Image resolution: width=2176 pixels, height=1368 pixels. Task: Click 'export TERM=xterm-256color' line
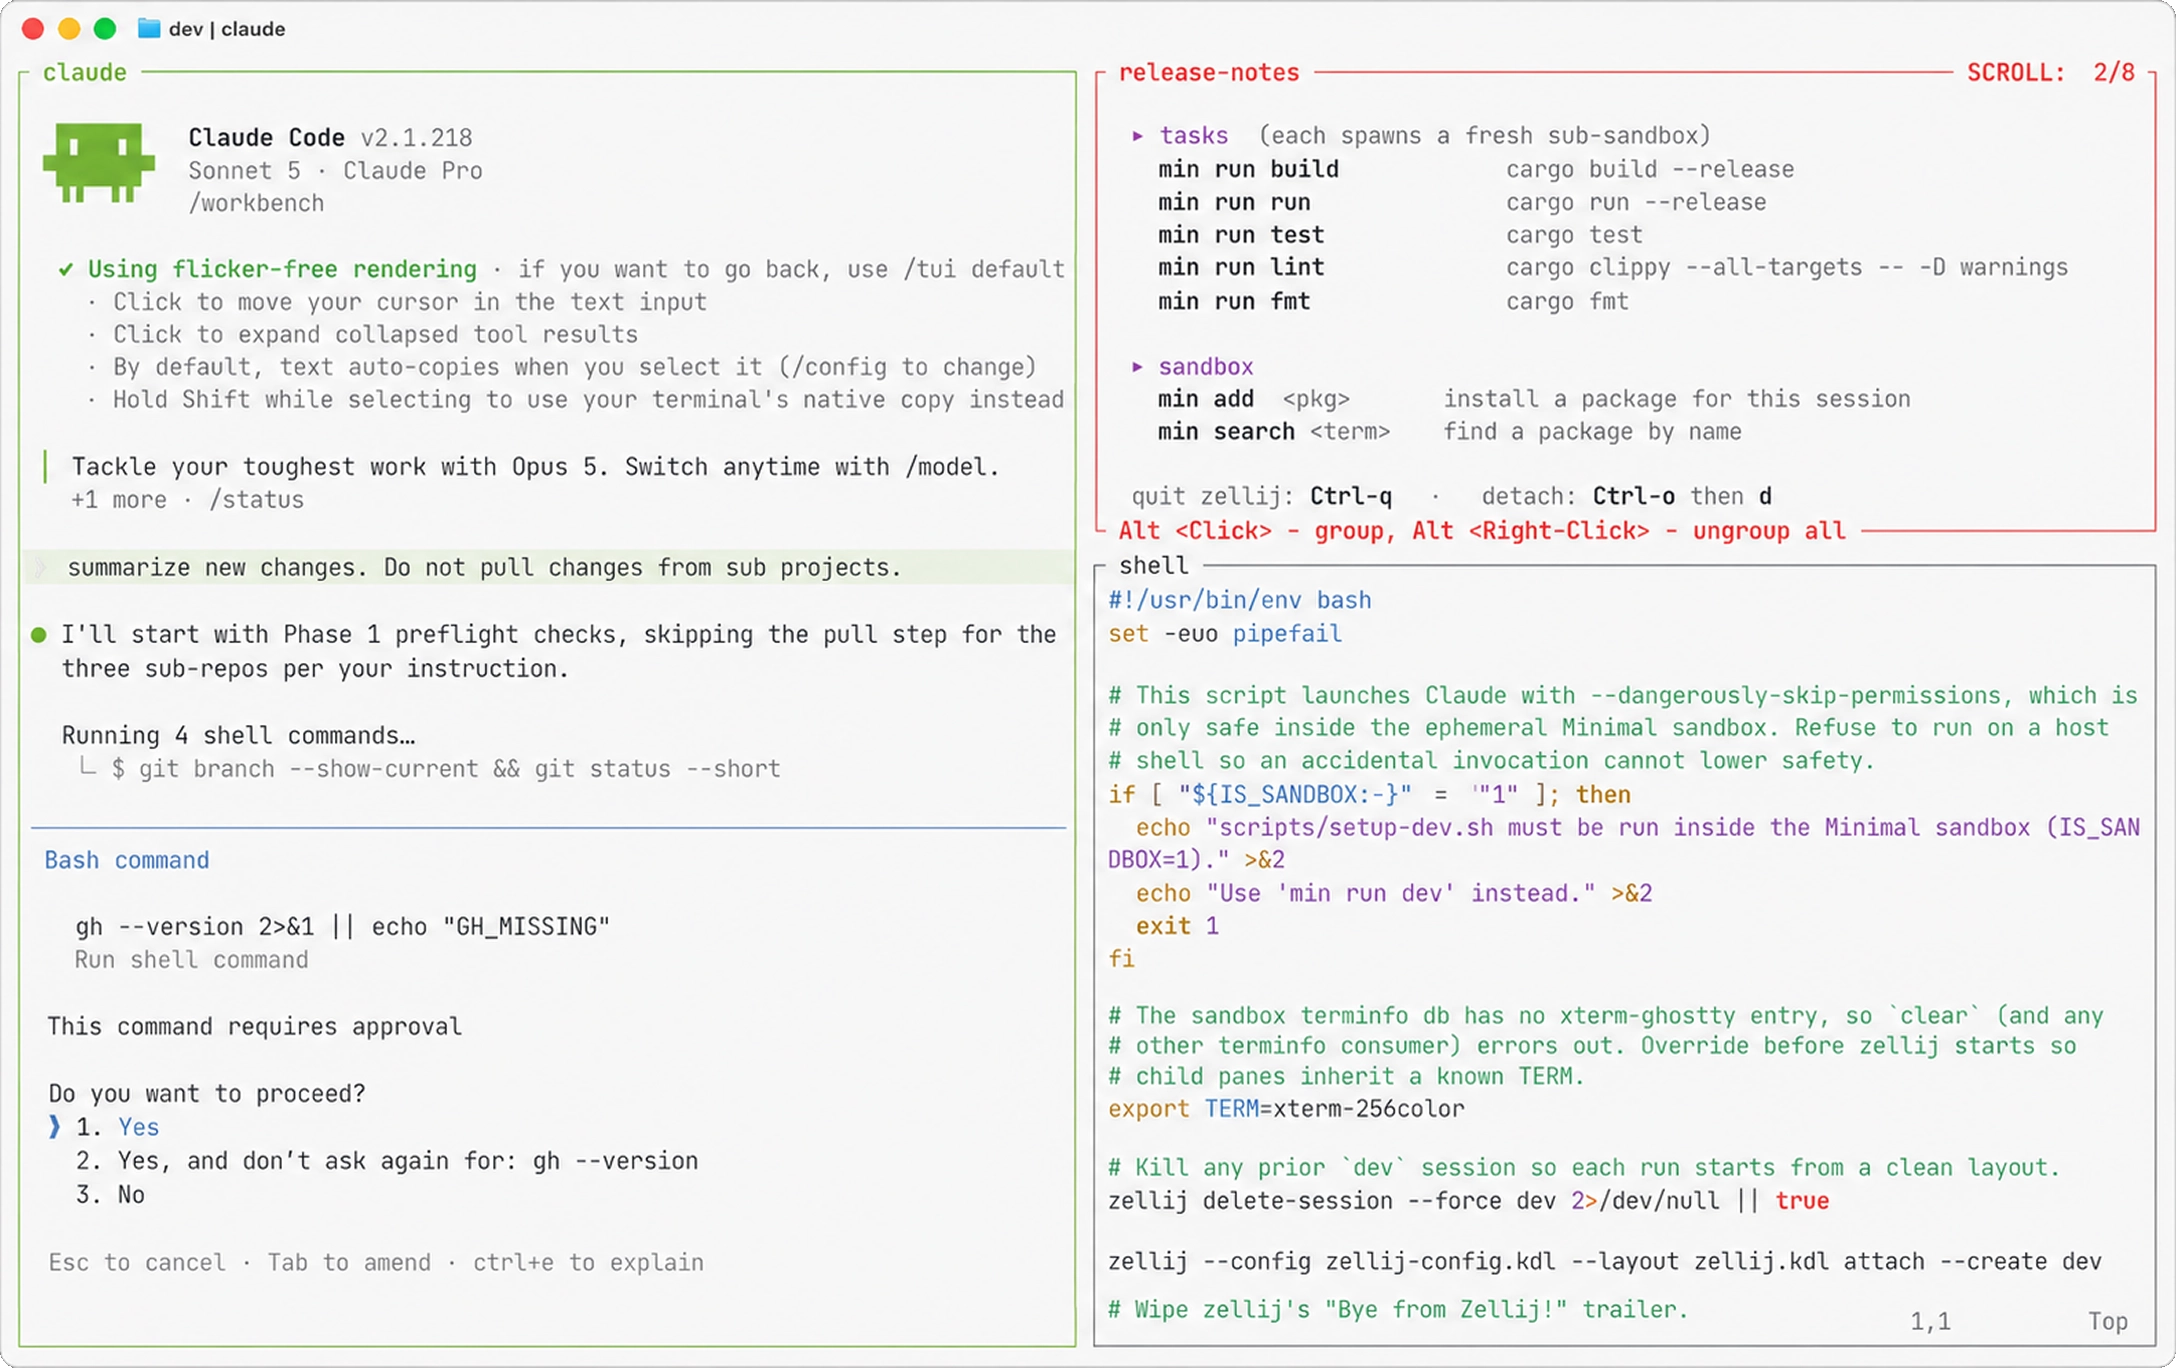tap(1286, 1109)
